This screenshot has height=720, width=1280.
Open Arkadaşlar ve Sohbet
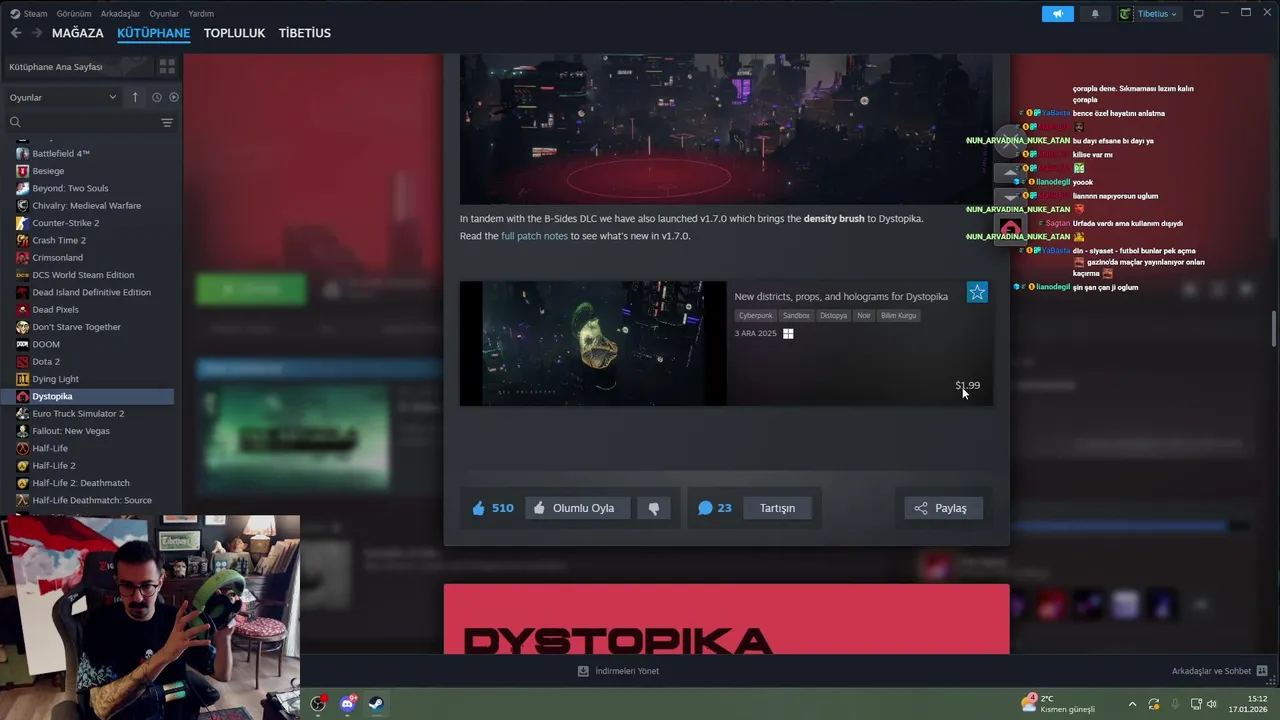pyautogui.click(x=1219, y=671)
